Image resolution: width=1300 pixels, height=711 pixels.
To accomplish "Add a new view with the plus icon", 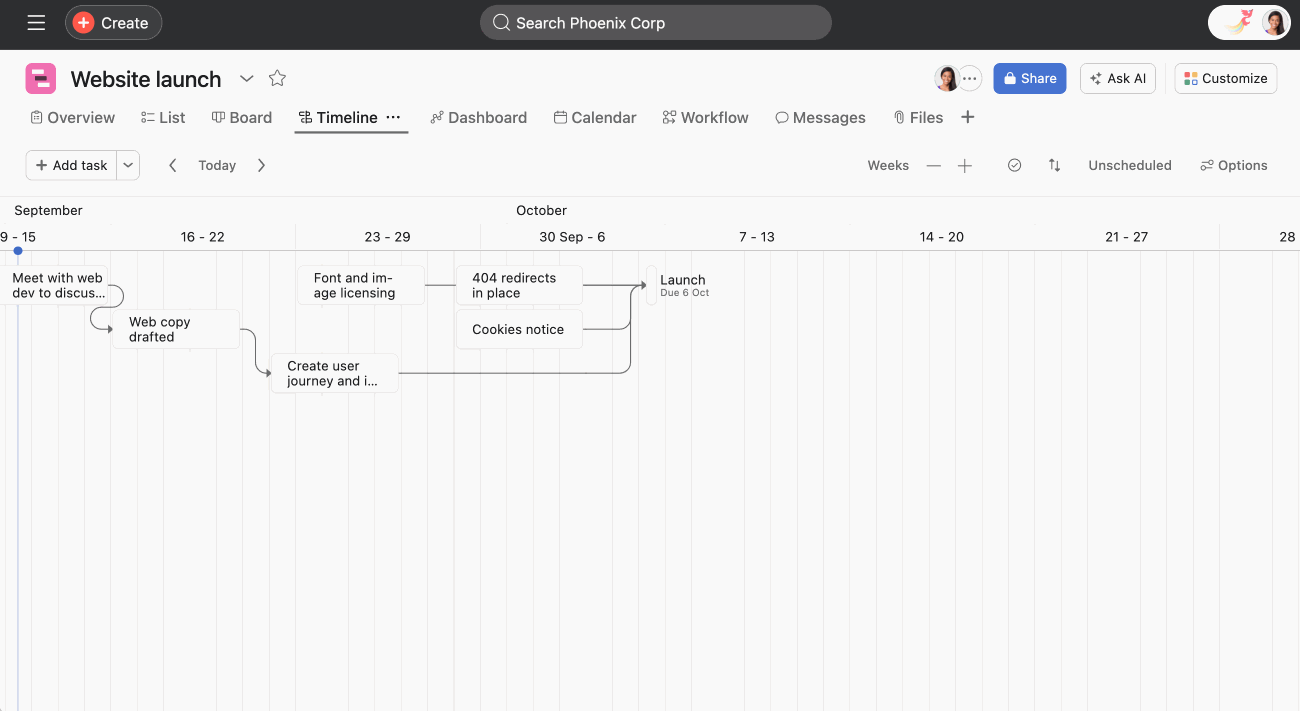I will click(967, 117).
